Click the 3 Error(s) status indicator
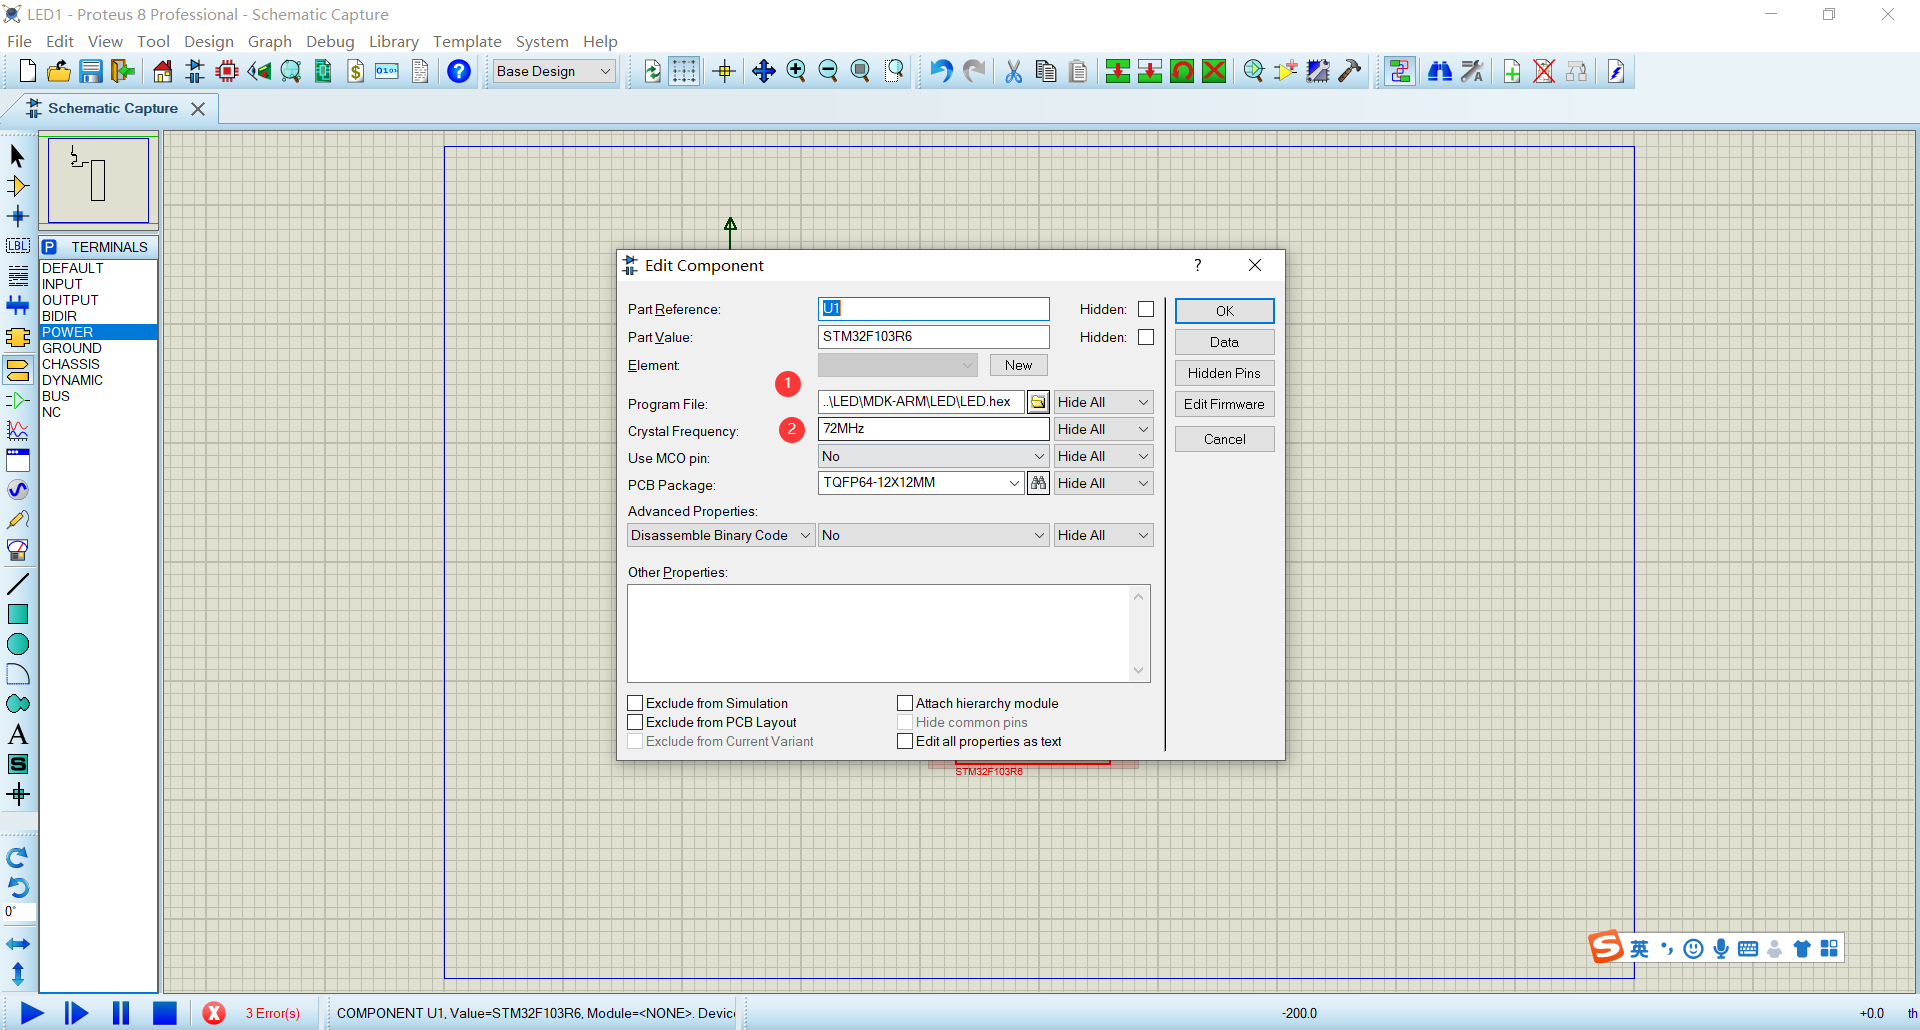The height and width of the screenshot is (1030, 1920). pos(272,1013)
